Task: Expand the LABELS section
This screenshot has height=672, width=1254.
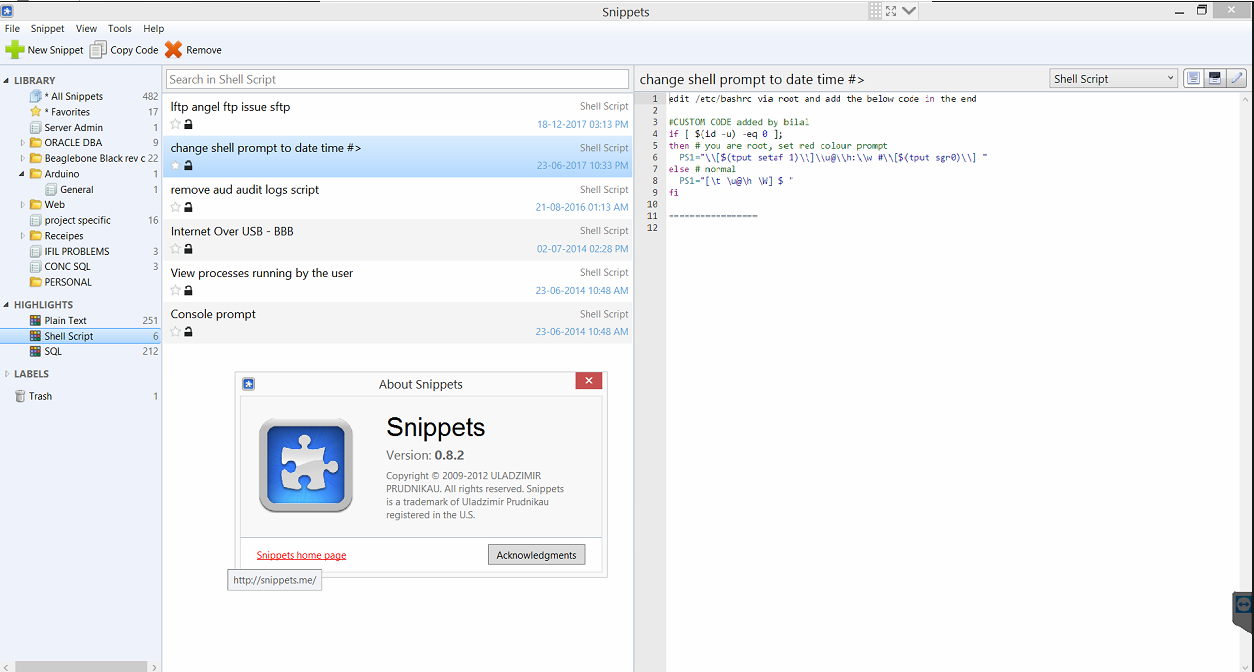Action: (7, 374)
